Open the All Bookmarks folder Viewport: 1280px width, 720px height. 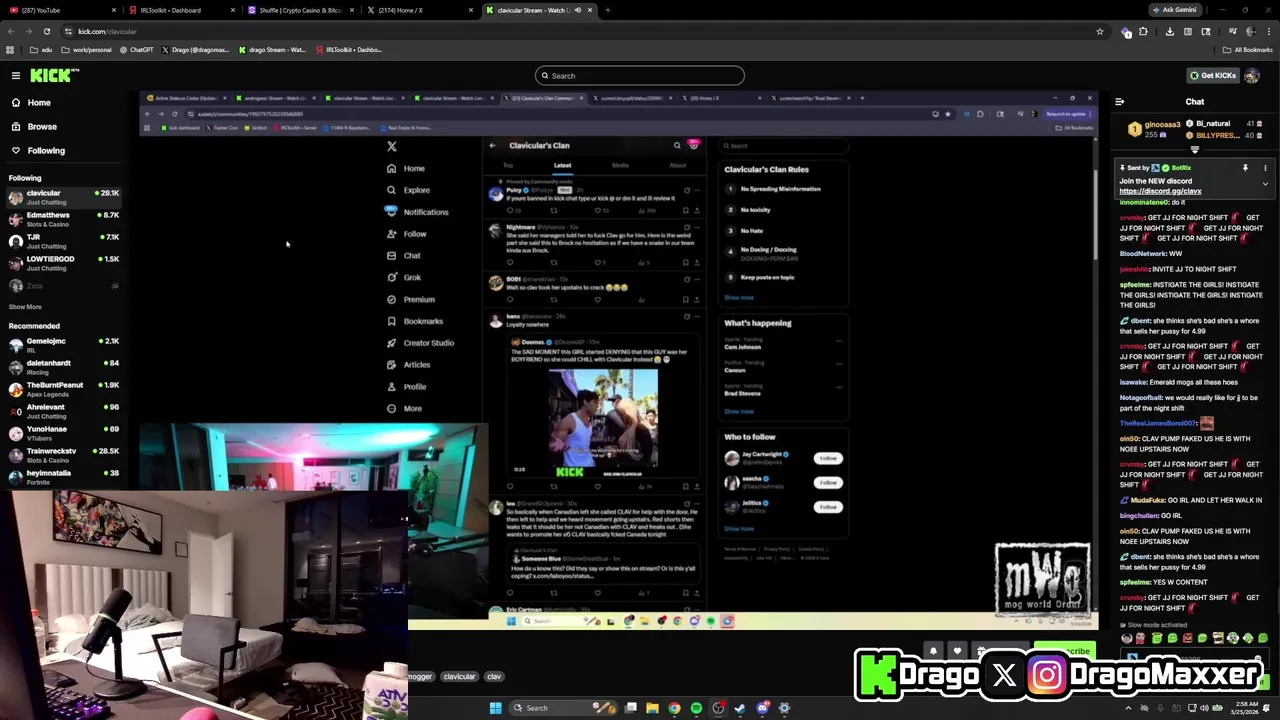(x=1247, y=50)
